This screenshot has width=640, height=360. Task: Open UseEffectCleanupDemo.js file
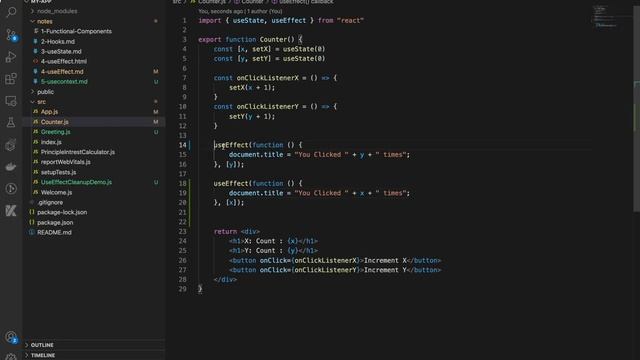(x=76, y=182)
